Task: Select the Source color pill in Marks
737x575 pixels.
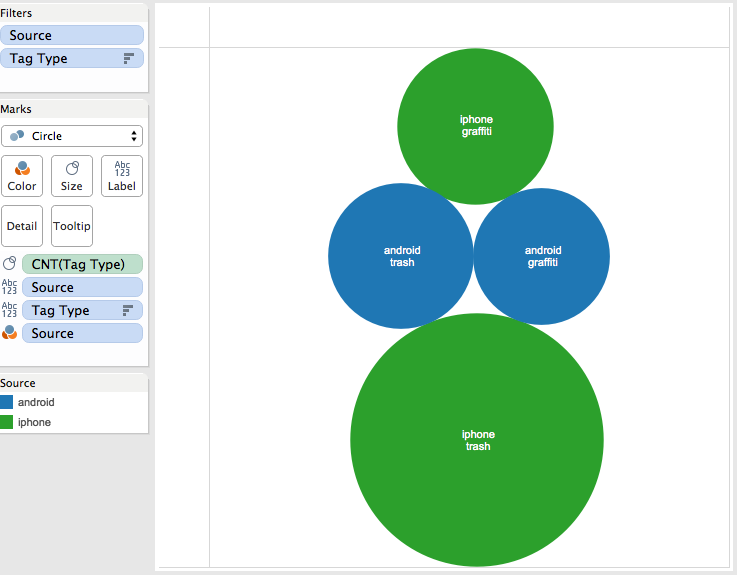Action: pyautogui.click(x=82, y=333)
